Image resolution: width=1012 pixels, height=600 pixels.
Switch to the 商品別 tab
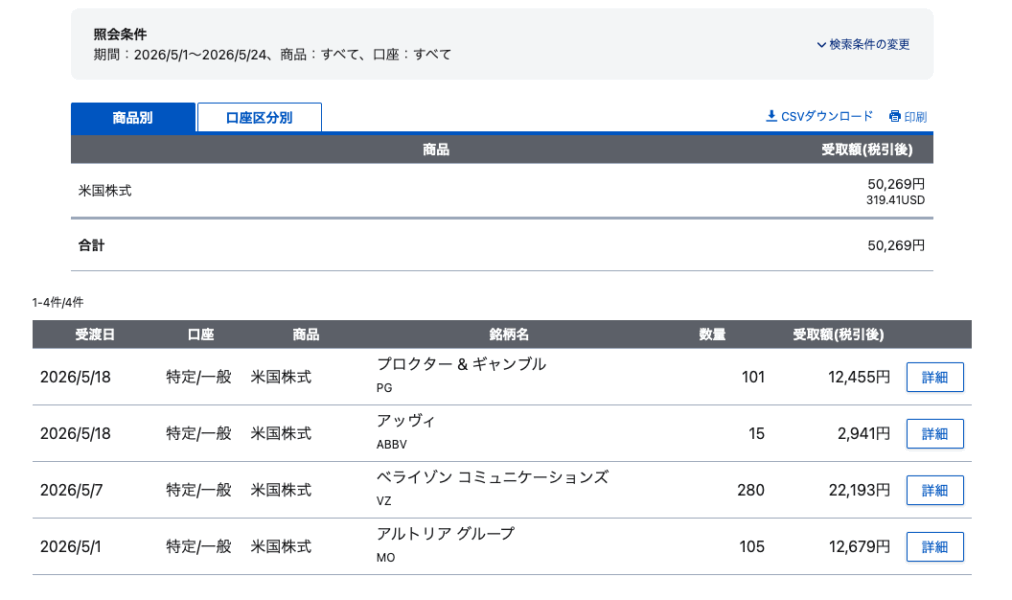(133, 117)
